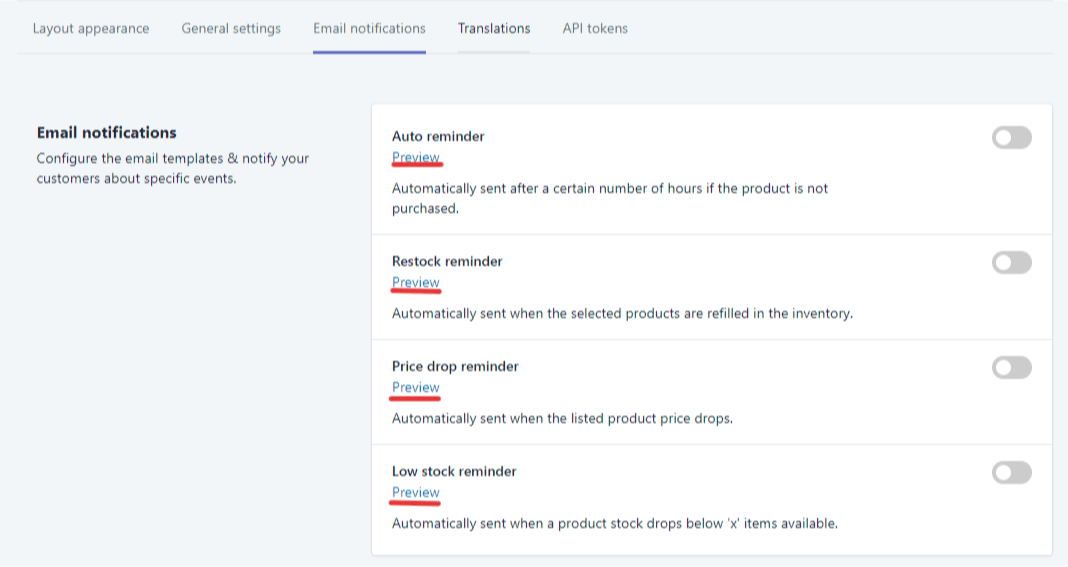This screenshot has width=1068, height=567.
Task: Turn on the Restock reminder switch
Action: click(1011, 263)
